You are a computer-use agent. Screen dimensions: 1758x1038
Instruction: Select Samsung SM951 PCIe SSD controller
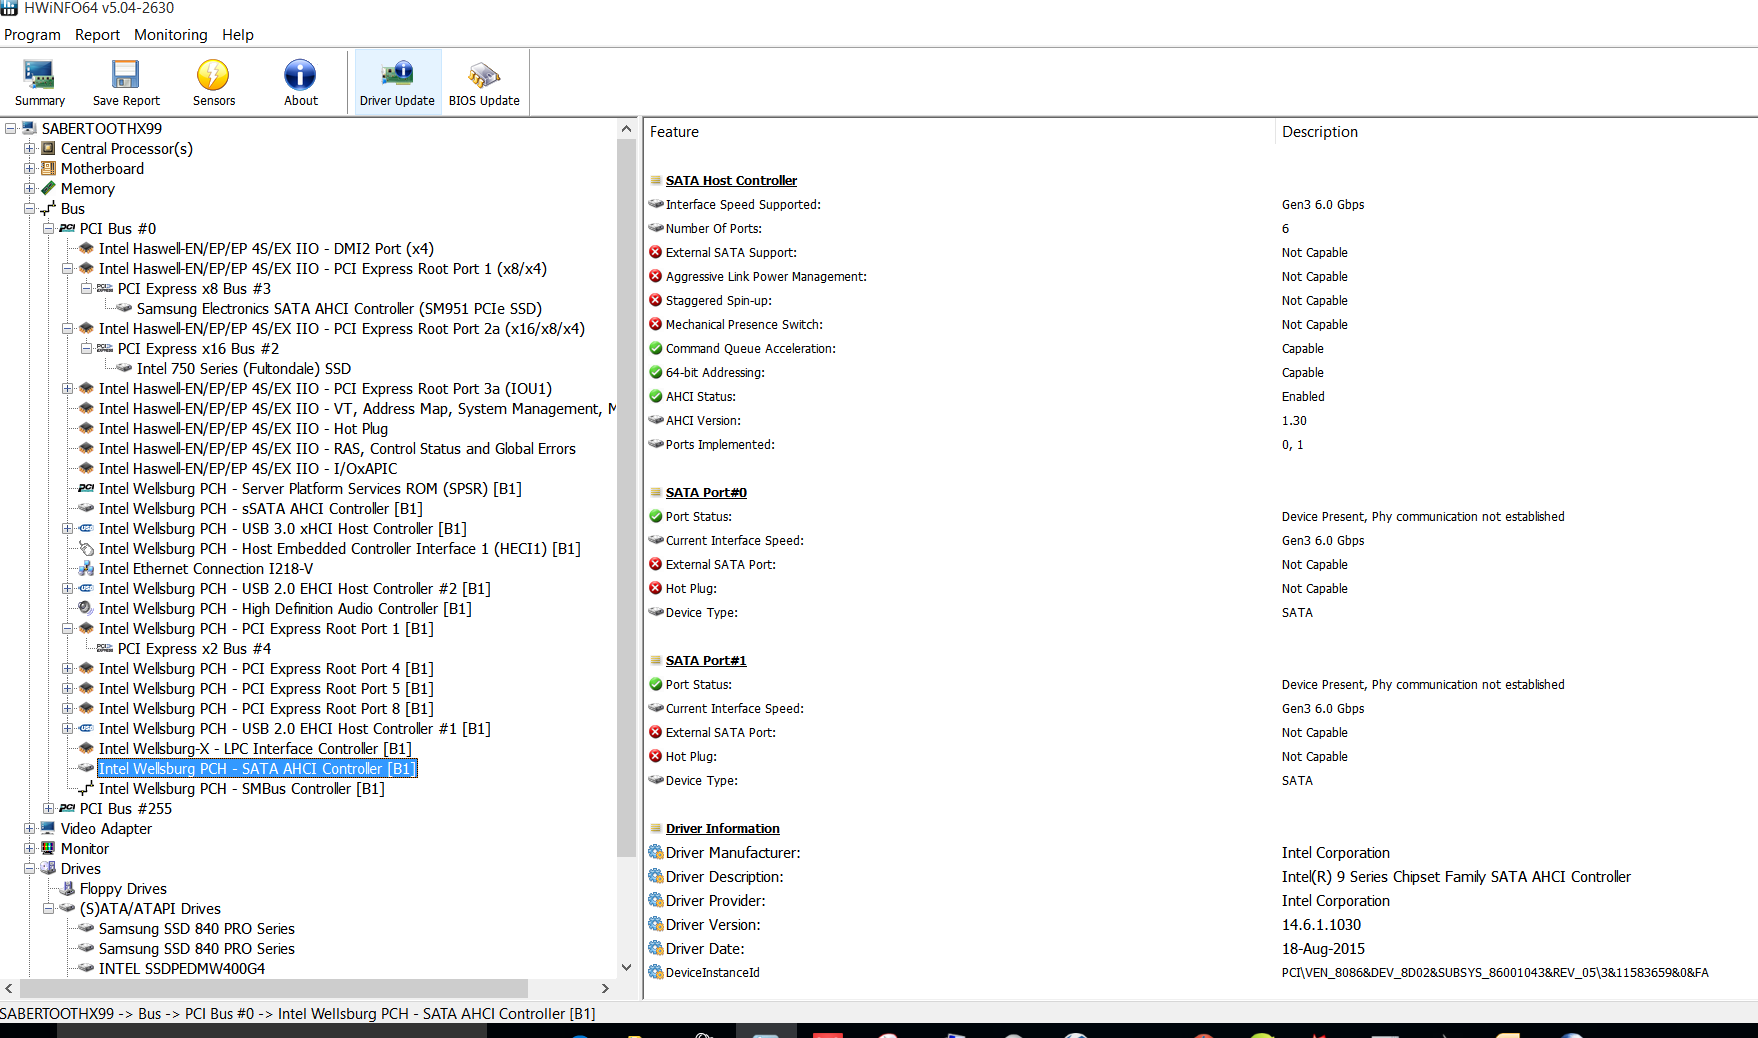(x=339, y=308)
